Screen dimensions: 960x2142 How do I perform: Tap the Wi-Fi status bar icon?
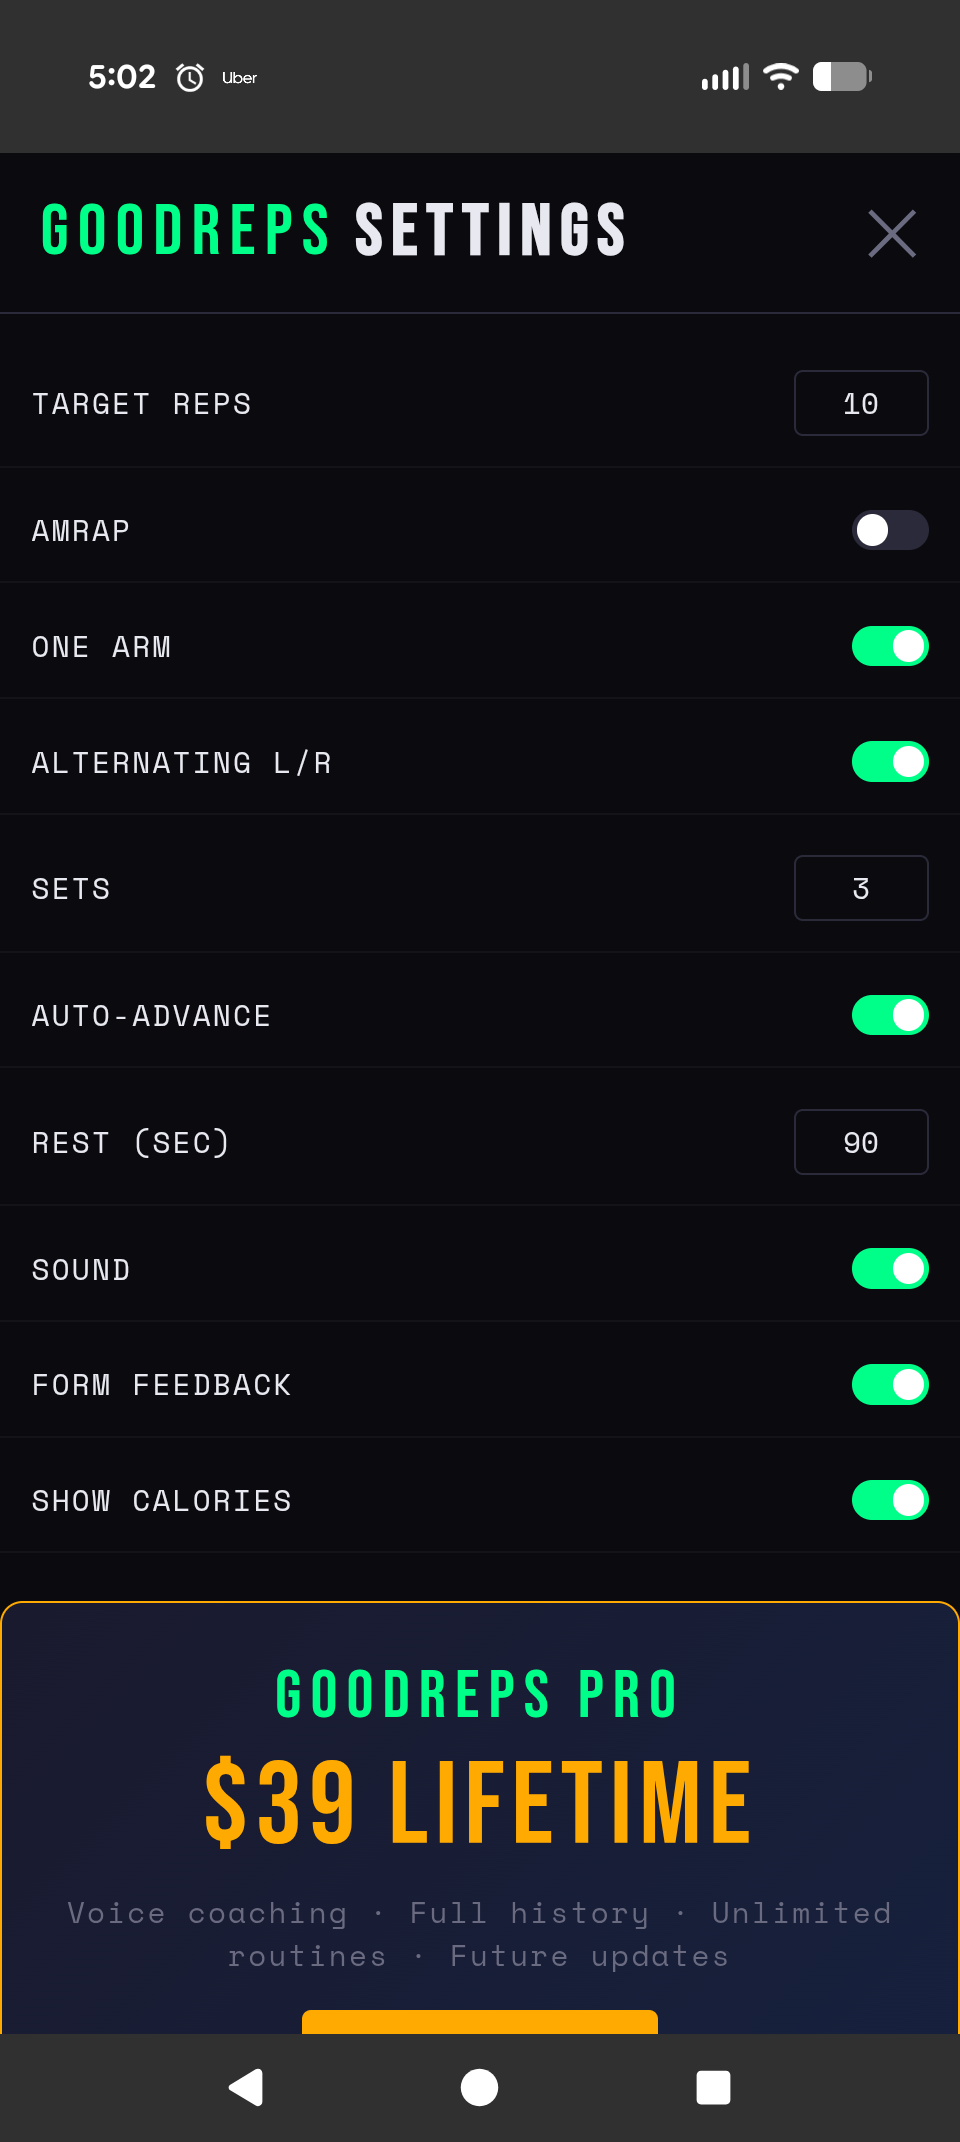tap(780, 76)
